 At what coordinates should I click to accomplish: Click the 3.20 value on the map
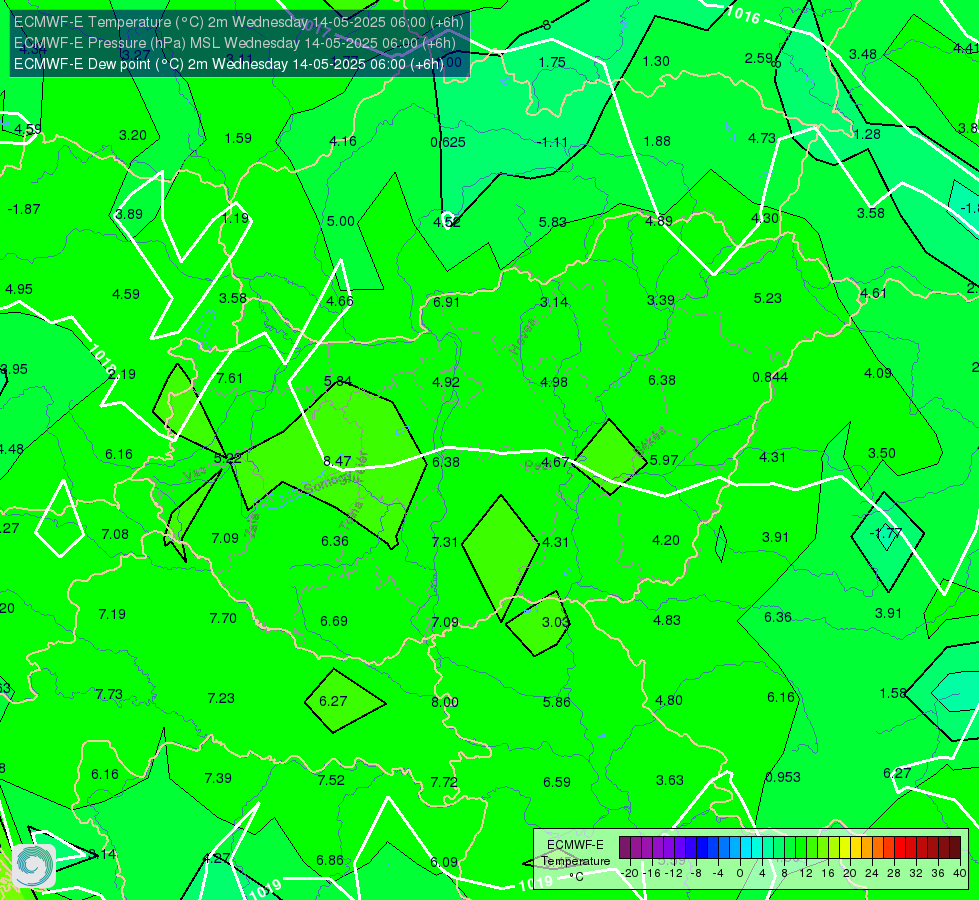[132, 136]
